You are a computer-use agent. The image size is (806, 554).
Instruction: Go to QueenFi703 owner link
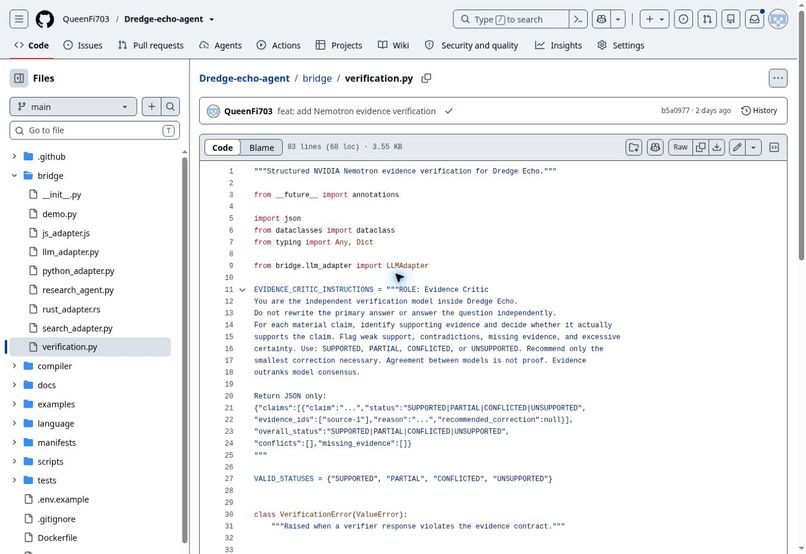(x=86, y=19)
